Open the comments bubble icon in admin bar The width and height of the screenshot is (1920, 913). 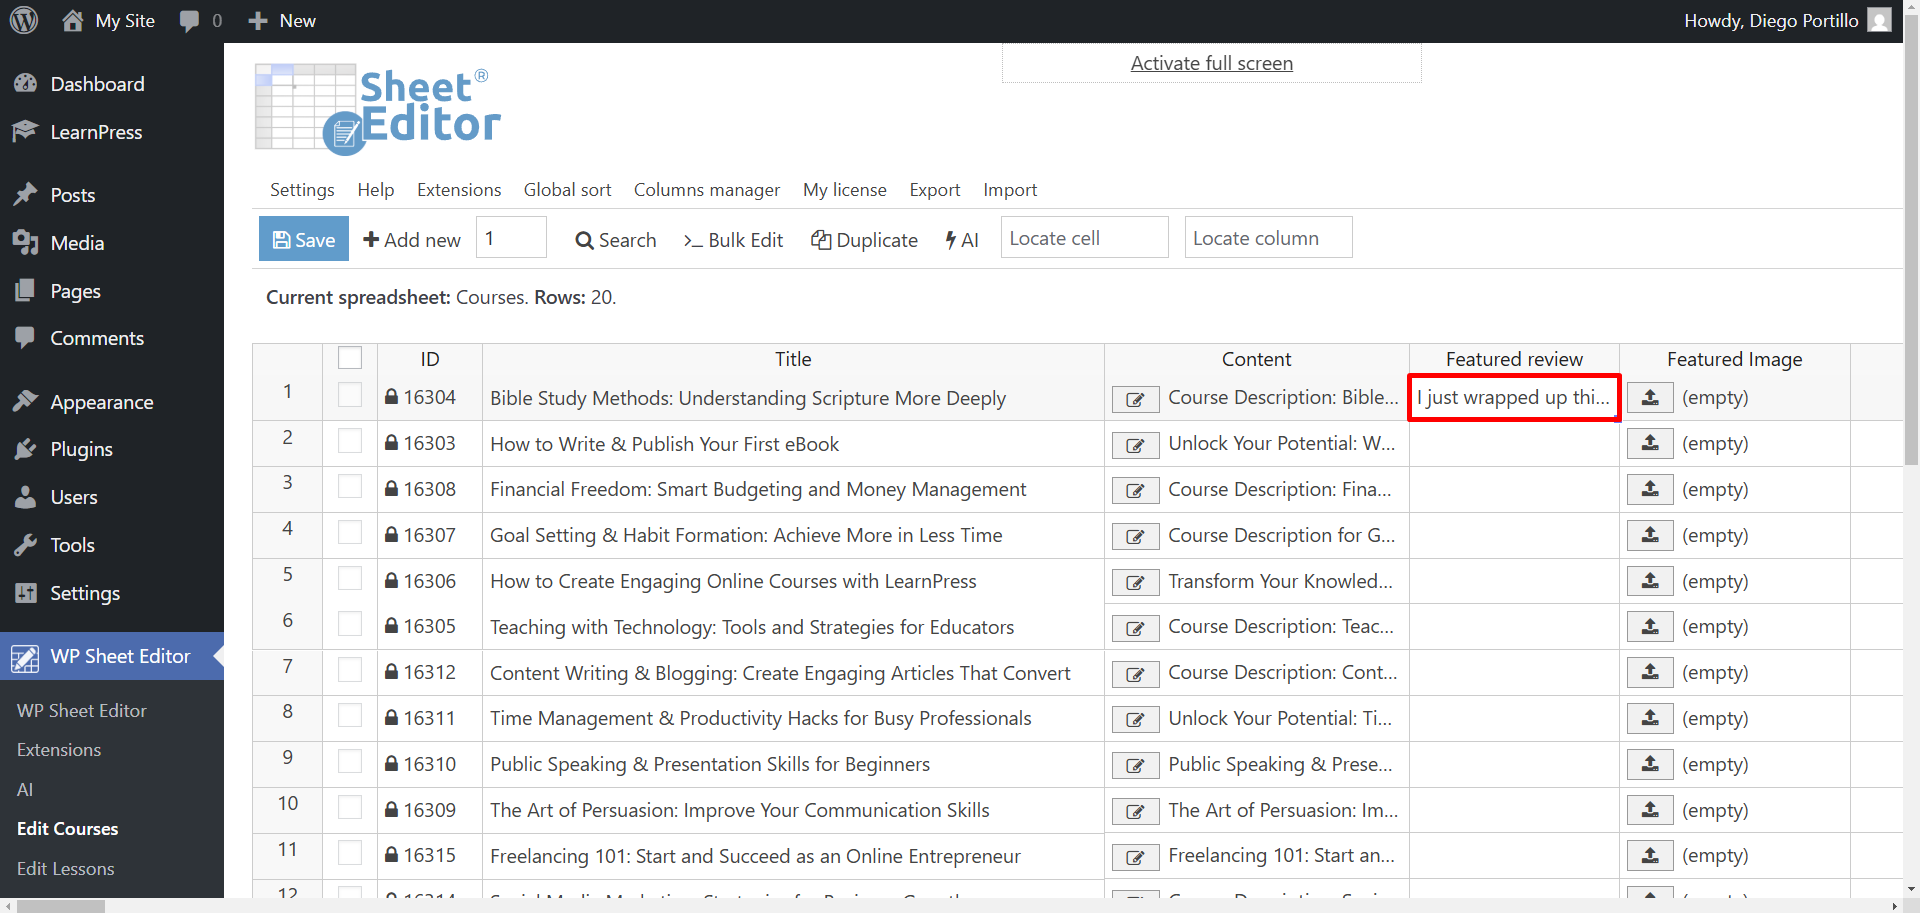pos(189,21)
